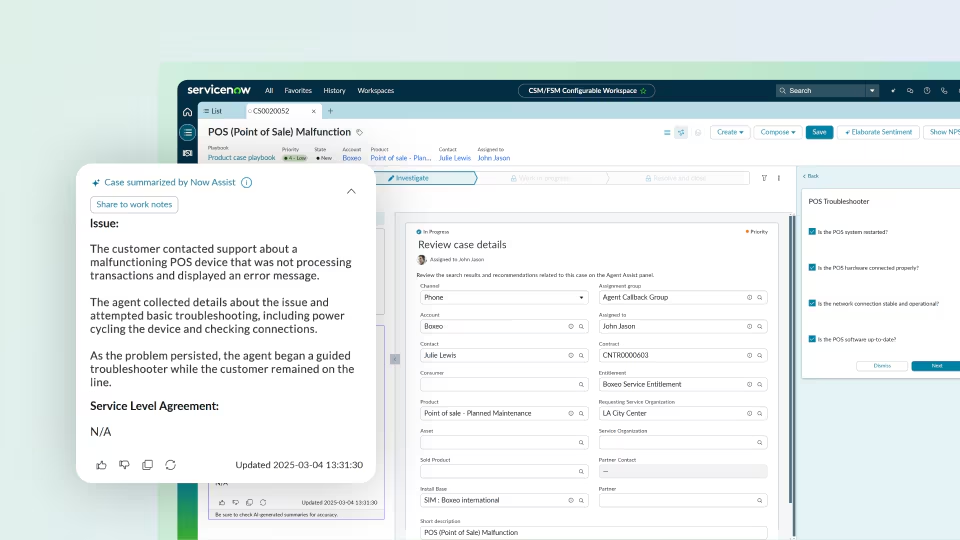Switch to the List tab

tap(216, 111)
